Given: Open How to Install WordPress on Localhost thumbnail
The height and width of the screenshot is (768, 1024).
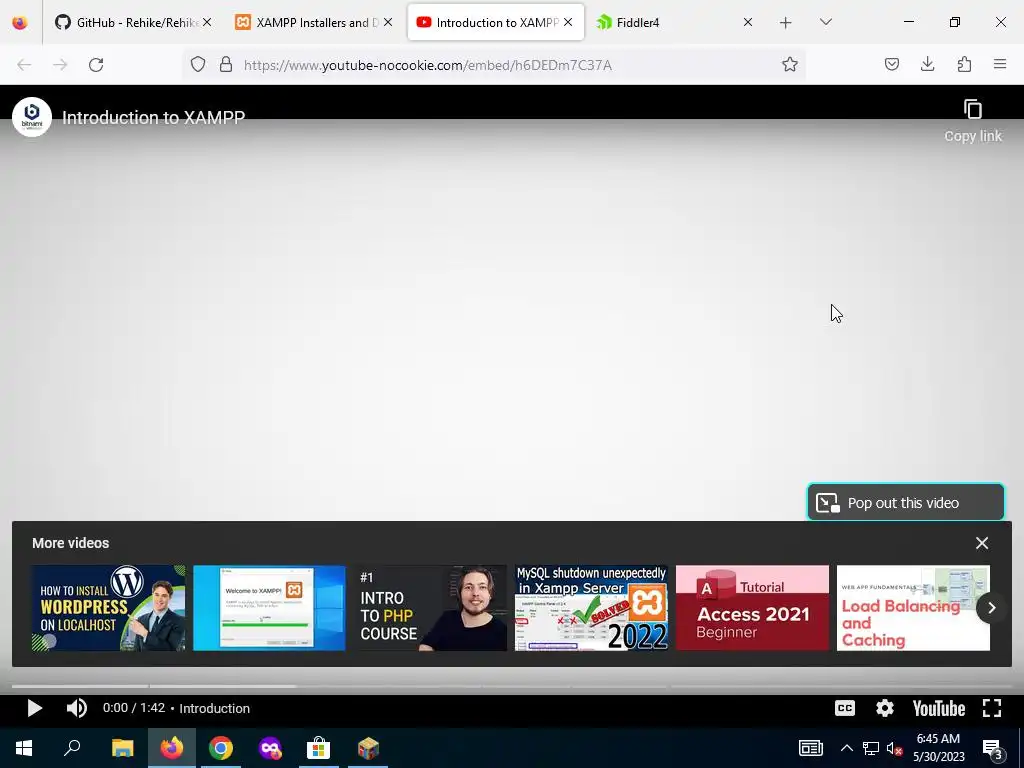Looking at the screenshot, I should click(x=108, y=608).
